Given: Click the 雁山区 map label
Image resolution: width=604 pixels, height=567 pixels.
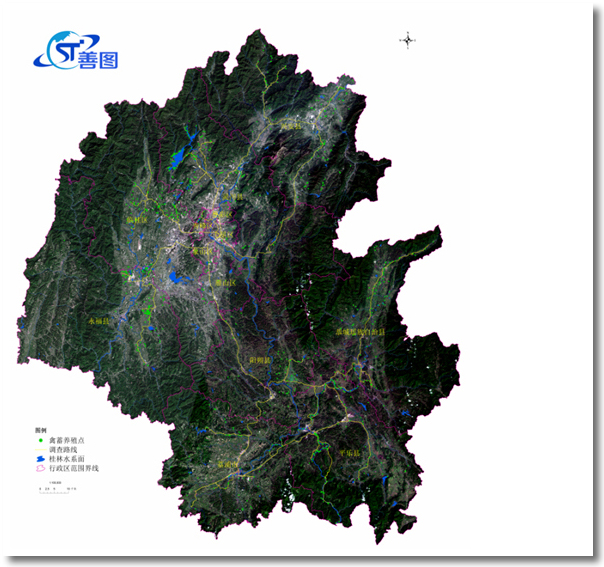Looking at the screenshot, I should (225, 283).
